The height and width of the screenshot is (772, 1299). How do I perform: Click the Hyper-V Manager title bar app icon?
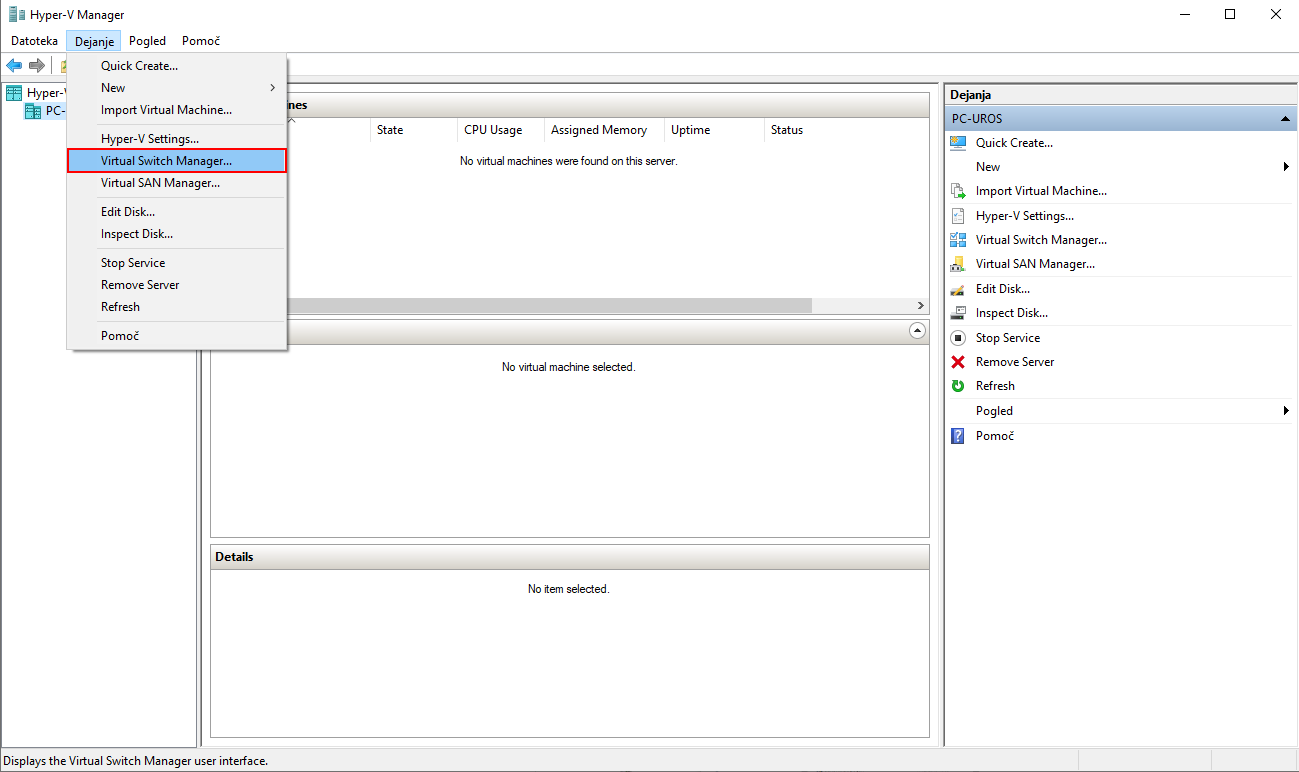pyautogui.click(x=17, y=14)
